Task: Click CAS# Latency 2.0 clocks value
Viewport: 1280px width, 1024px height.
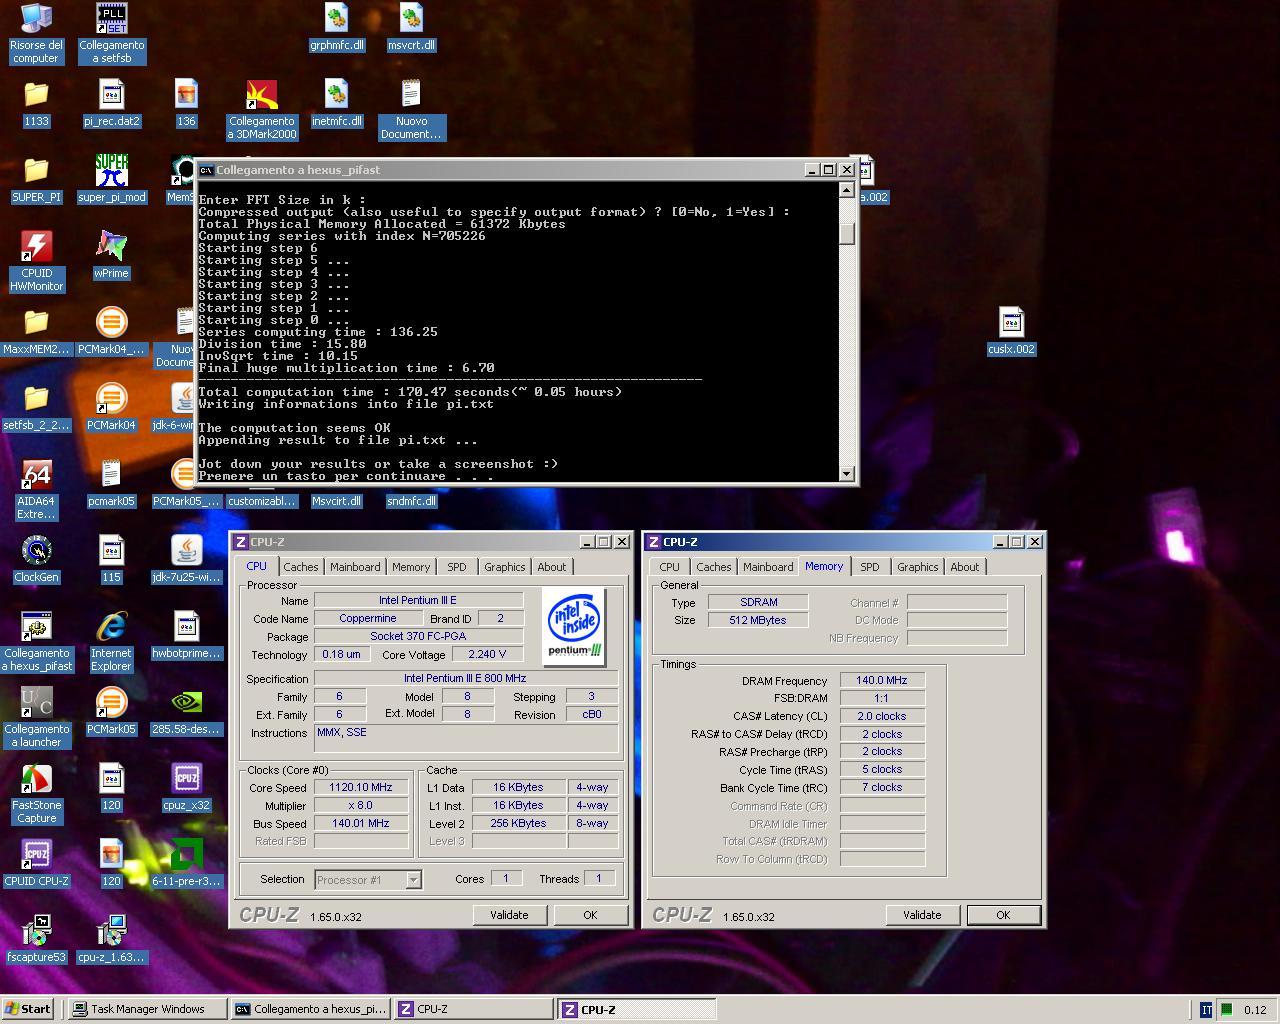Action: tap(882, 716)
